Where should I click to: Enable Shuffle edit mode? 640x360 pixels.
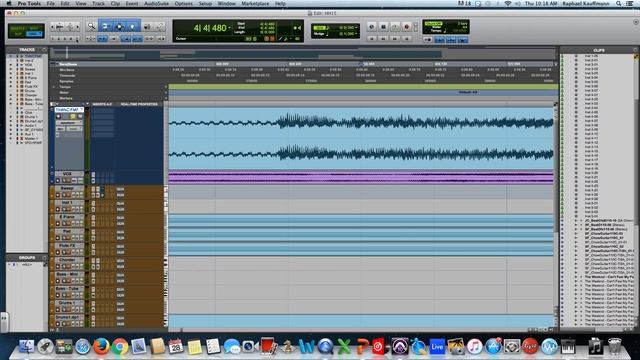click(18, 29)
